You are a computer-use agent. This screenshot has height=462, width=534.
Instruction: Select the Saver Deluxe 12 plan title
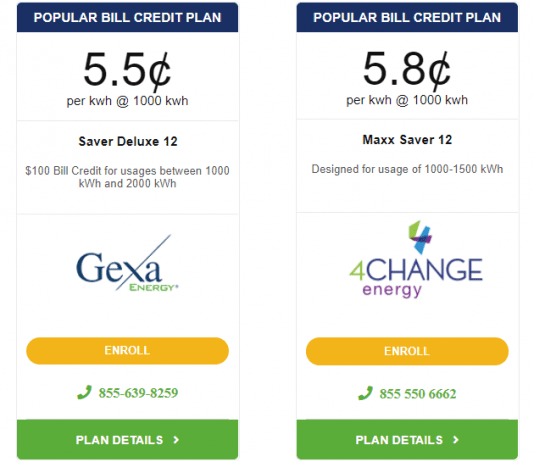pyautogui.click(x=128, y=141)
